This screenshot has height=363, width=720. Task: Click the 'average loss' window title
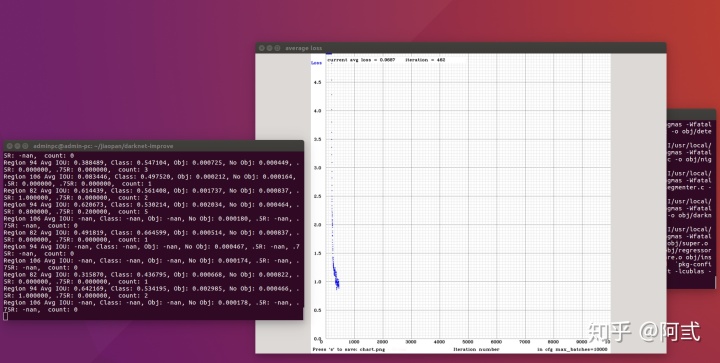pyautogui.click(x=304, y=48)
